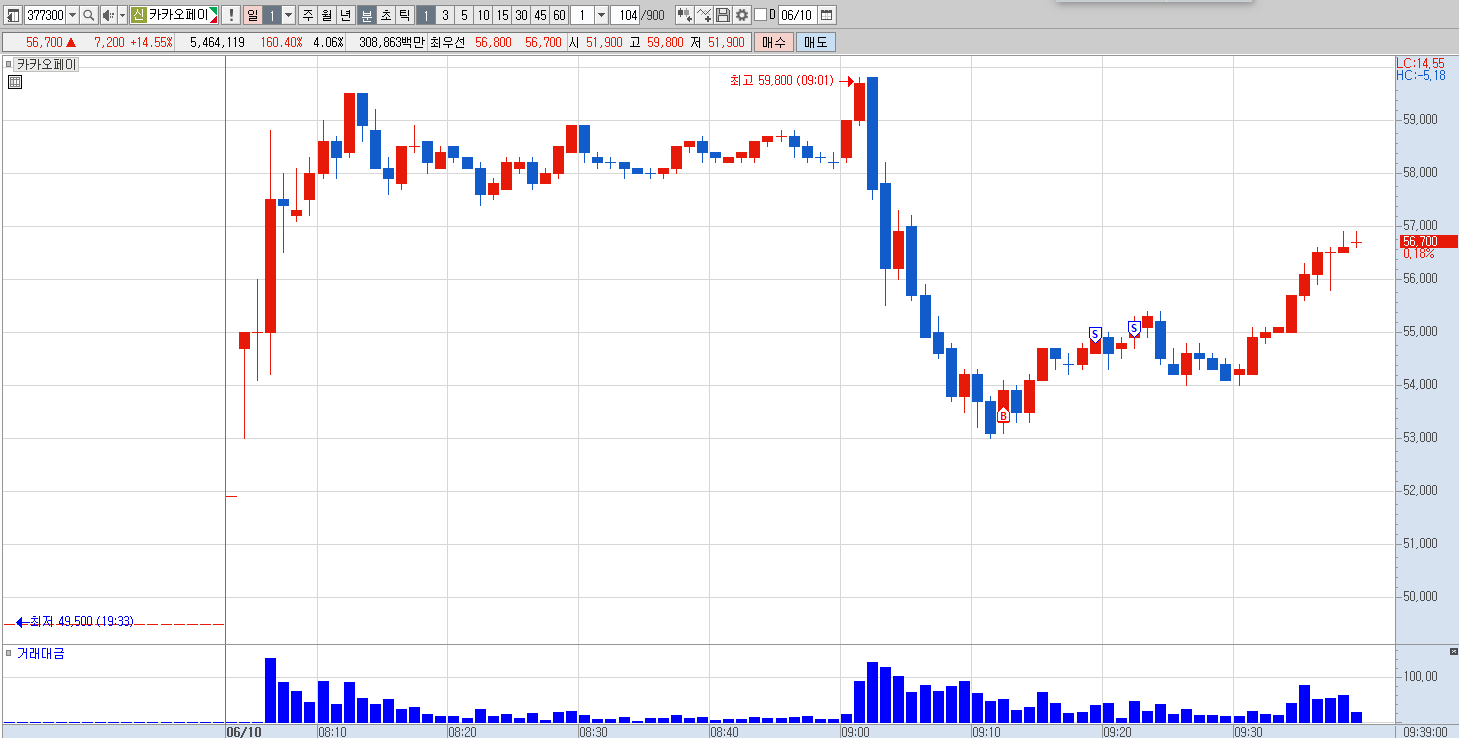The image size is (1459, 738).
Task: Open dropdown arrow after 일 1 box
Action: pos(288,15)
